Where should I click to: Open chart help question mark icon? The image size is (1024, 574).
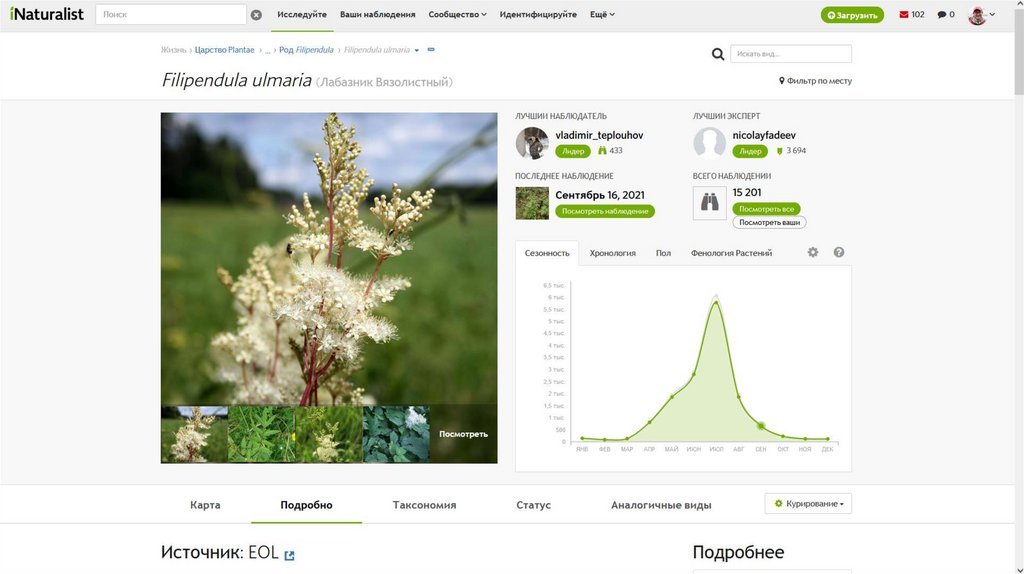[839, 252]
